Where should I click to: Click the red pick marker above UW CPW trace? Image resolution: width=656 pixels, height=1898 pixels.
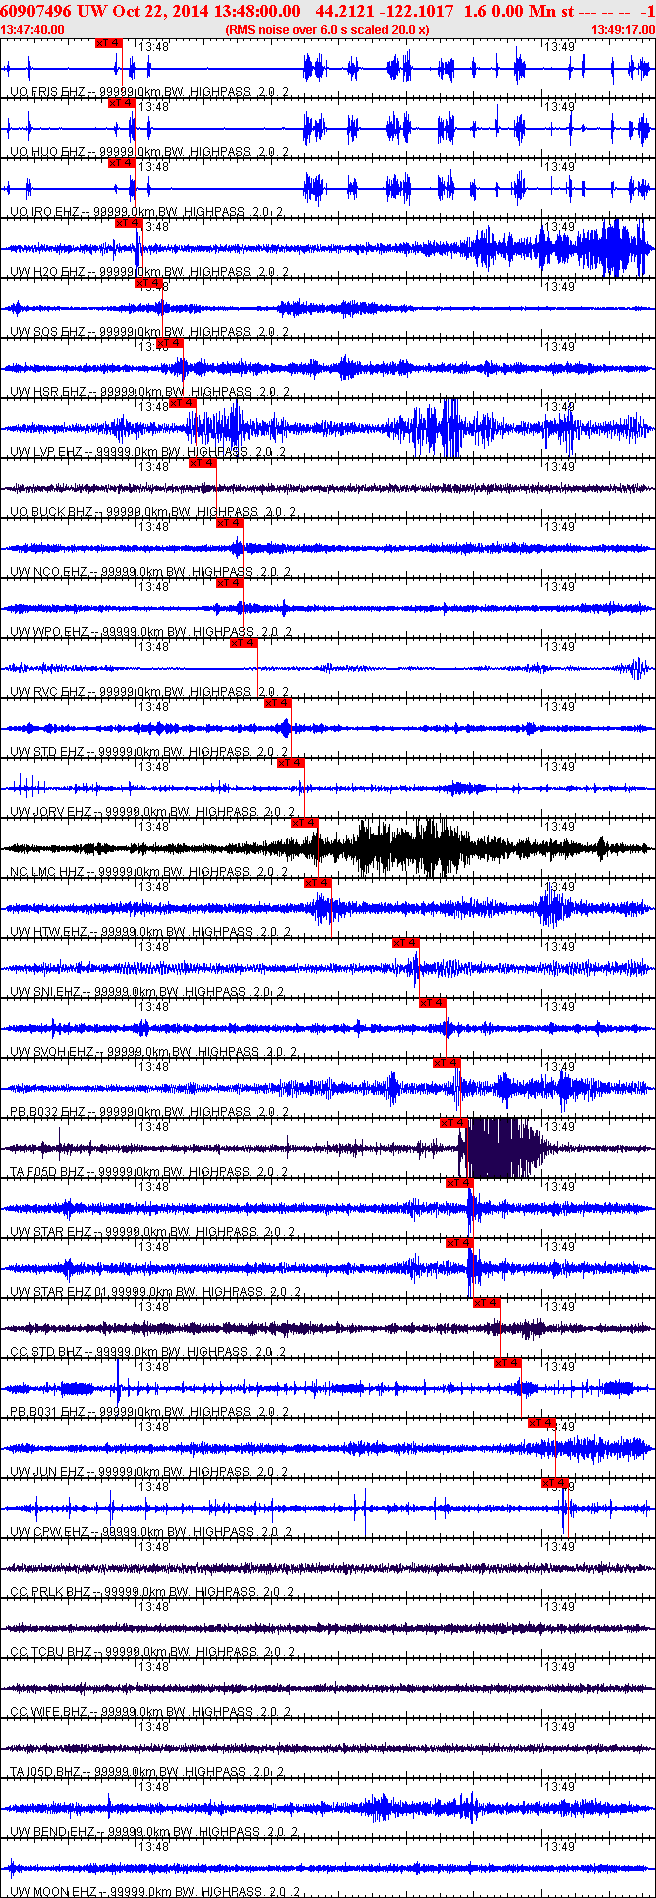coord(555,1483)
